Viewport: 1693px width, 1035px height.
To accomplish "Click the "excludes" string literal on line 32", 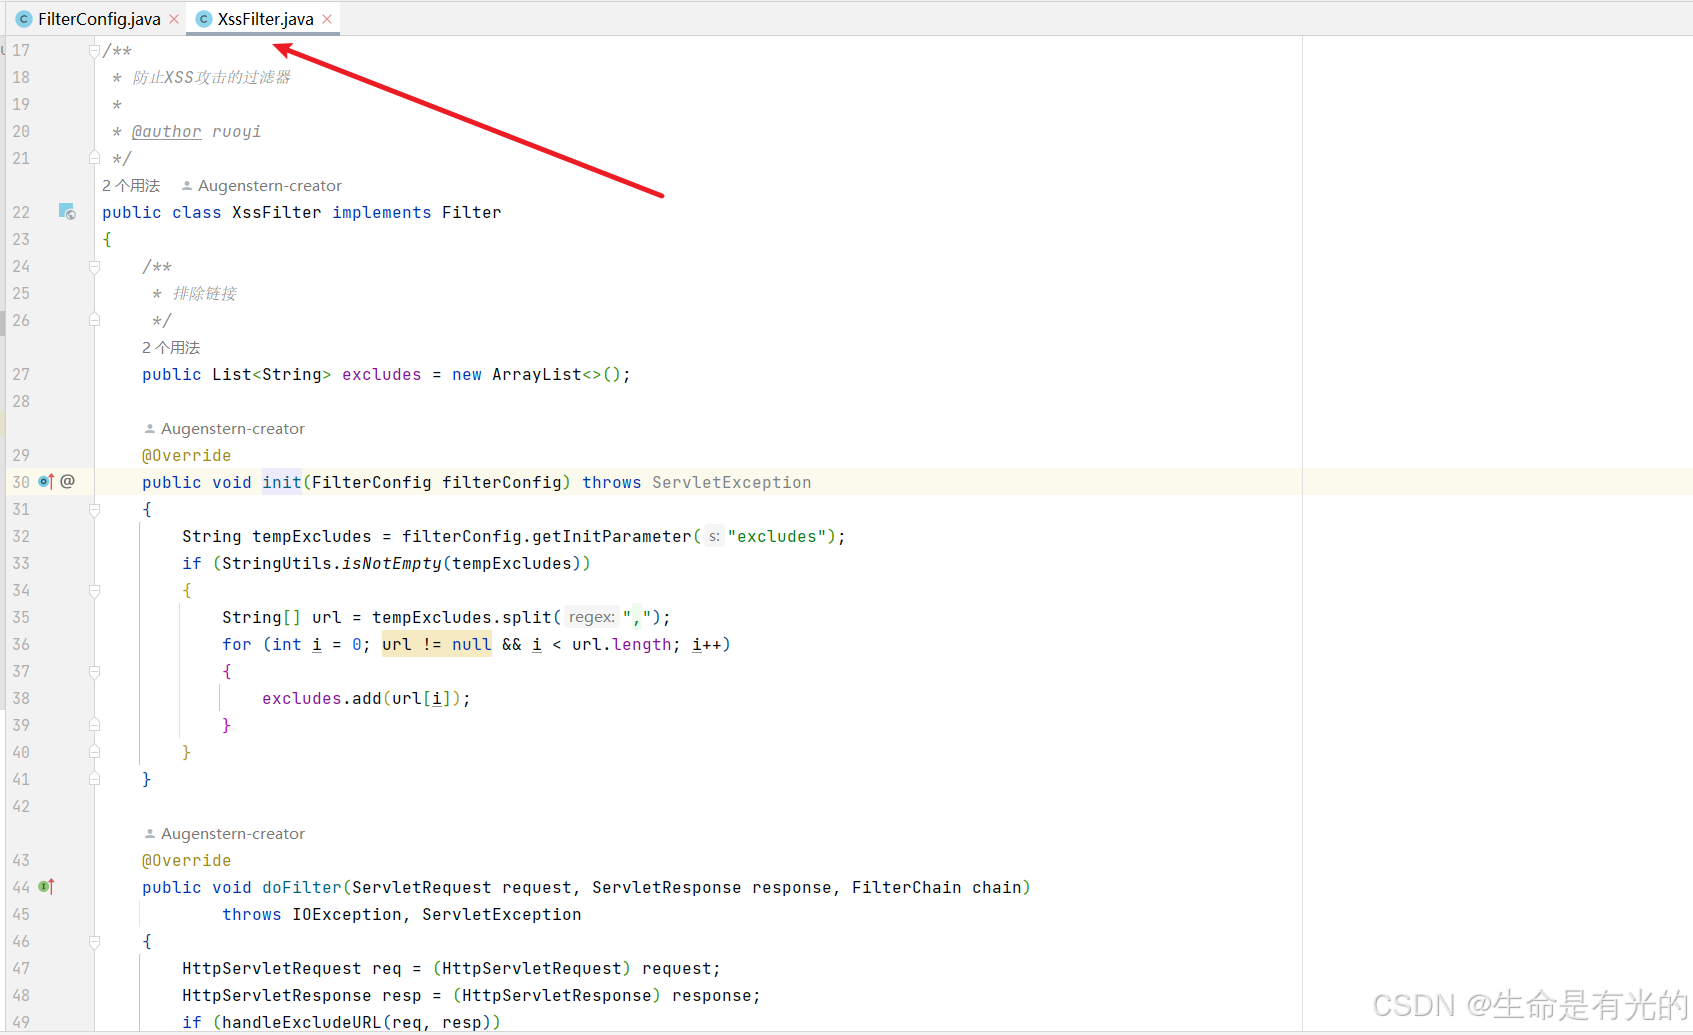I will pyautogui.click(x=777, y=536).
